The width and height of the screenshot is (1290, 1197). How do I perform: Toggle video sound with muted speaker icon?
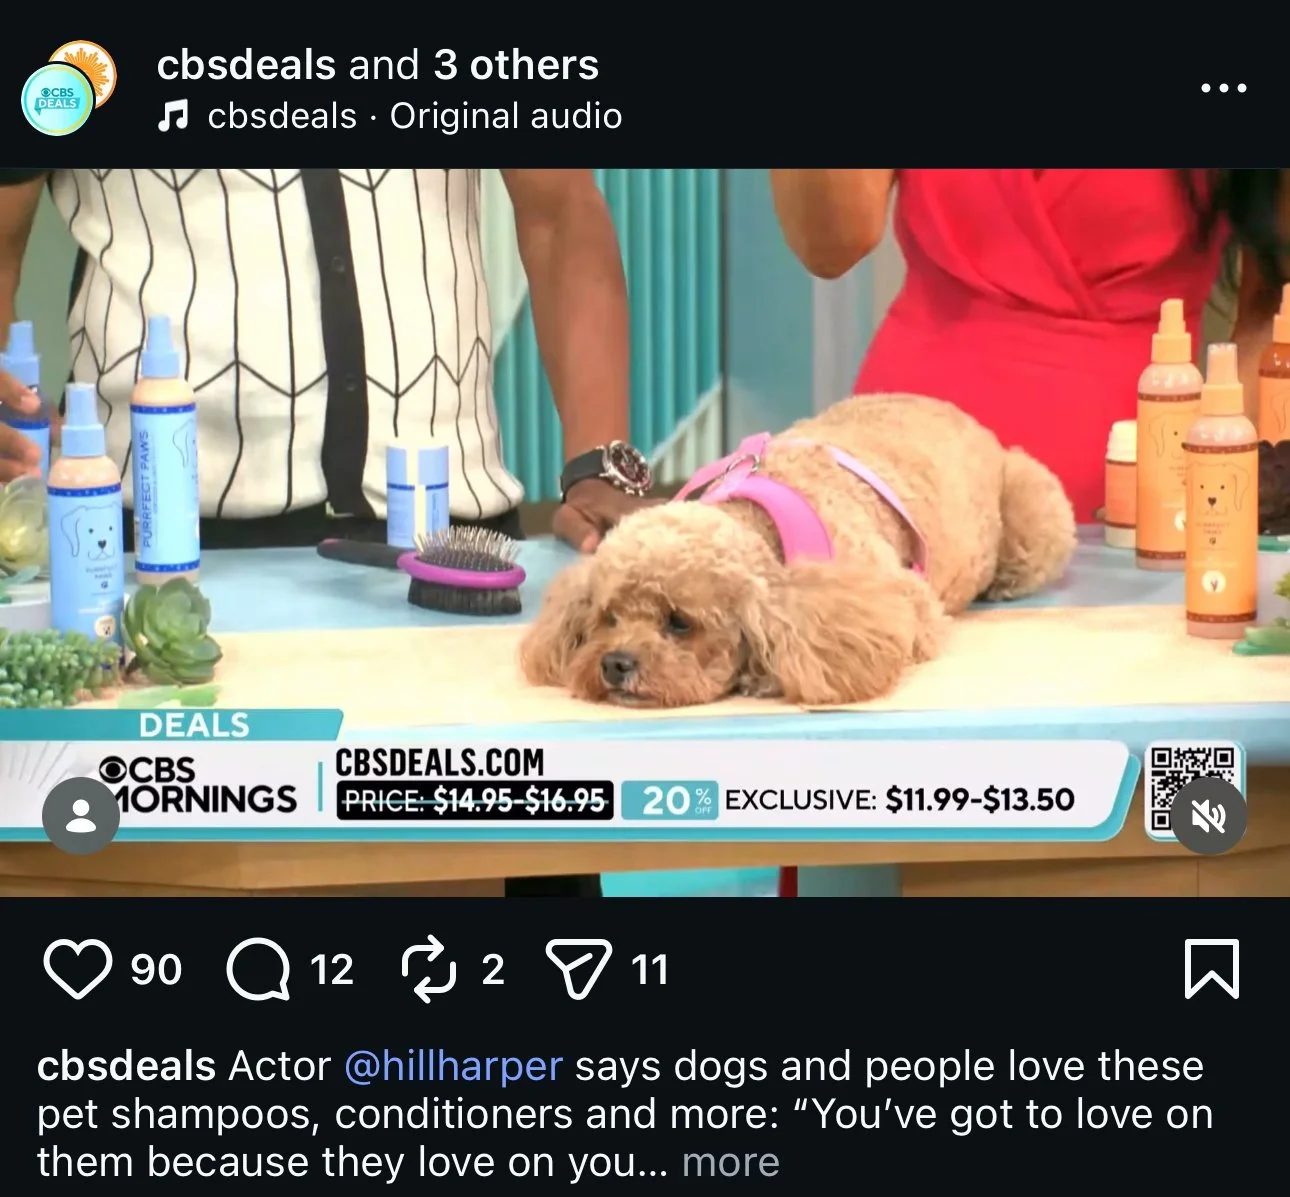tap(1209, 817)
